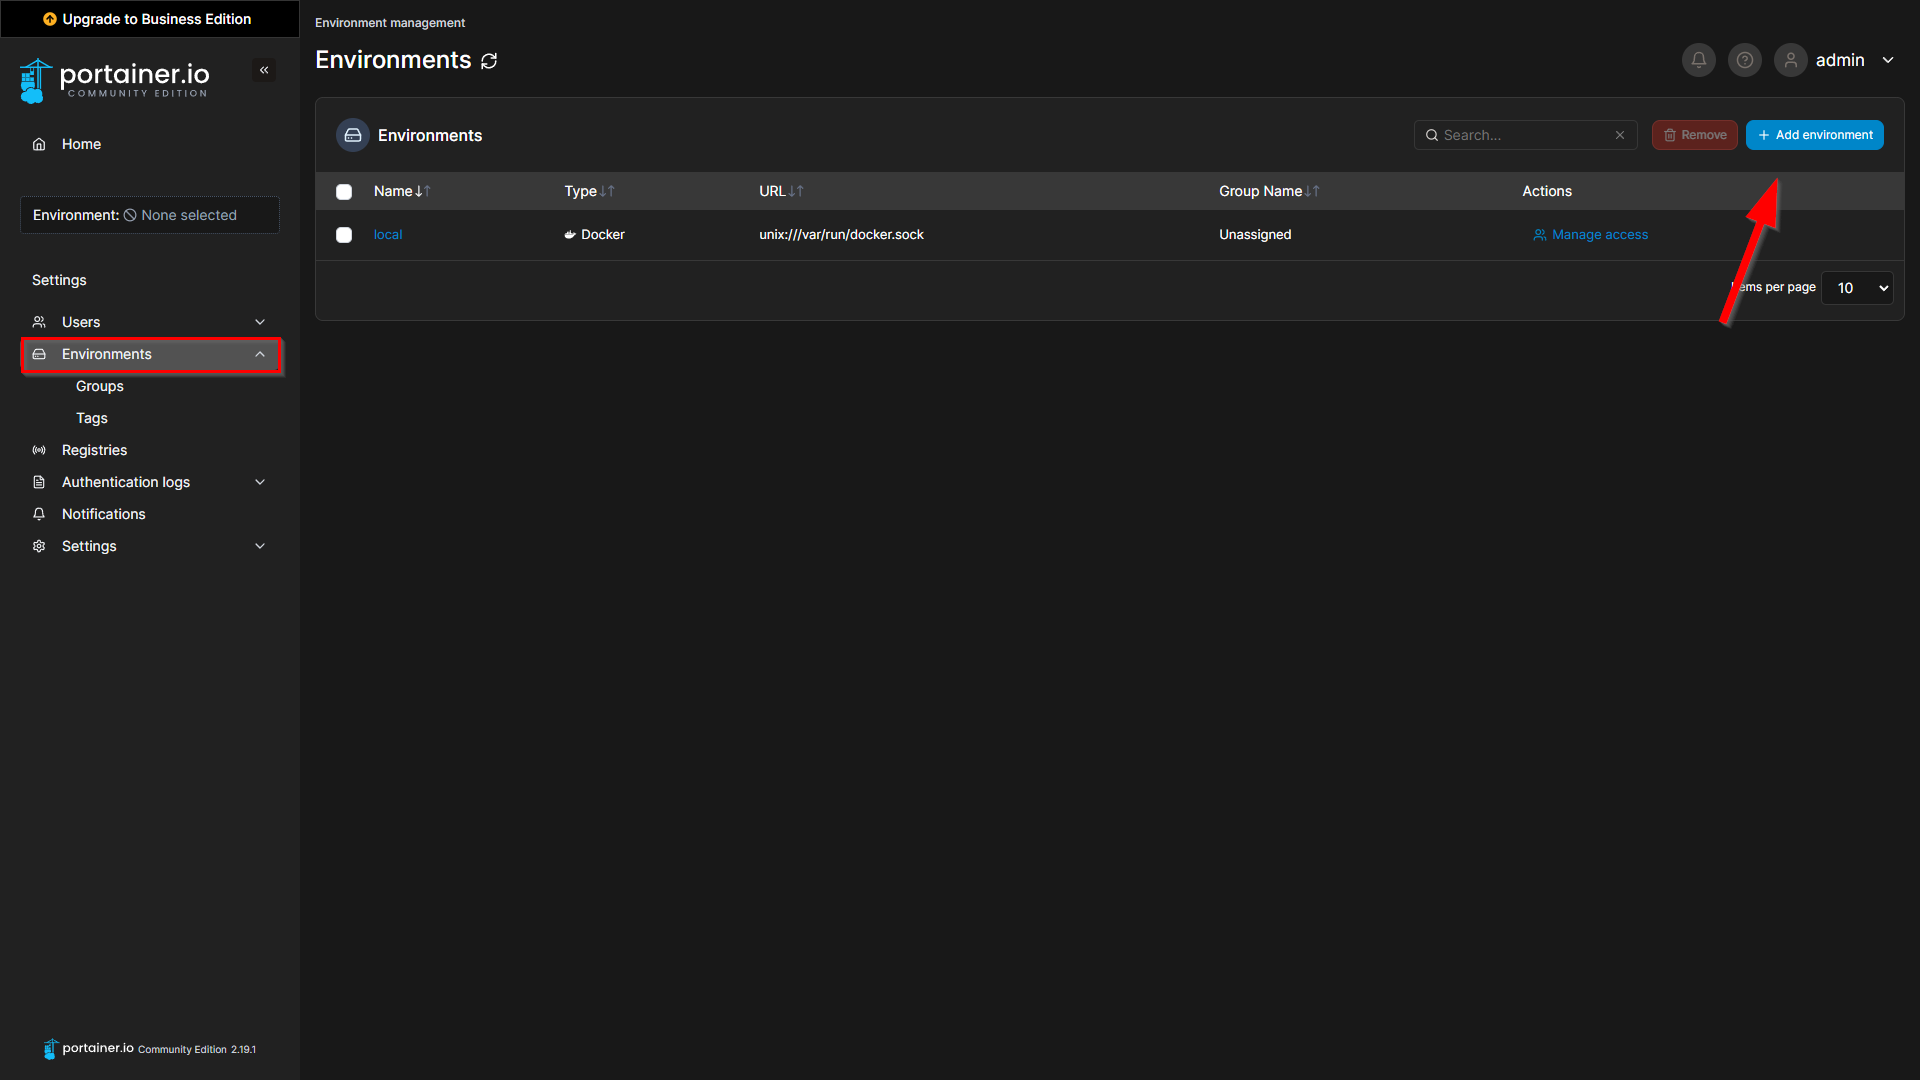Refresh the Environments page via reload icon

pos(489,61)
